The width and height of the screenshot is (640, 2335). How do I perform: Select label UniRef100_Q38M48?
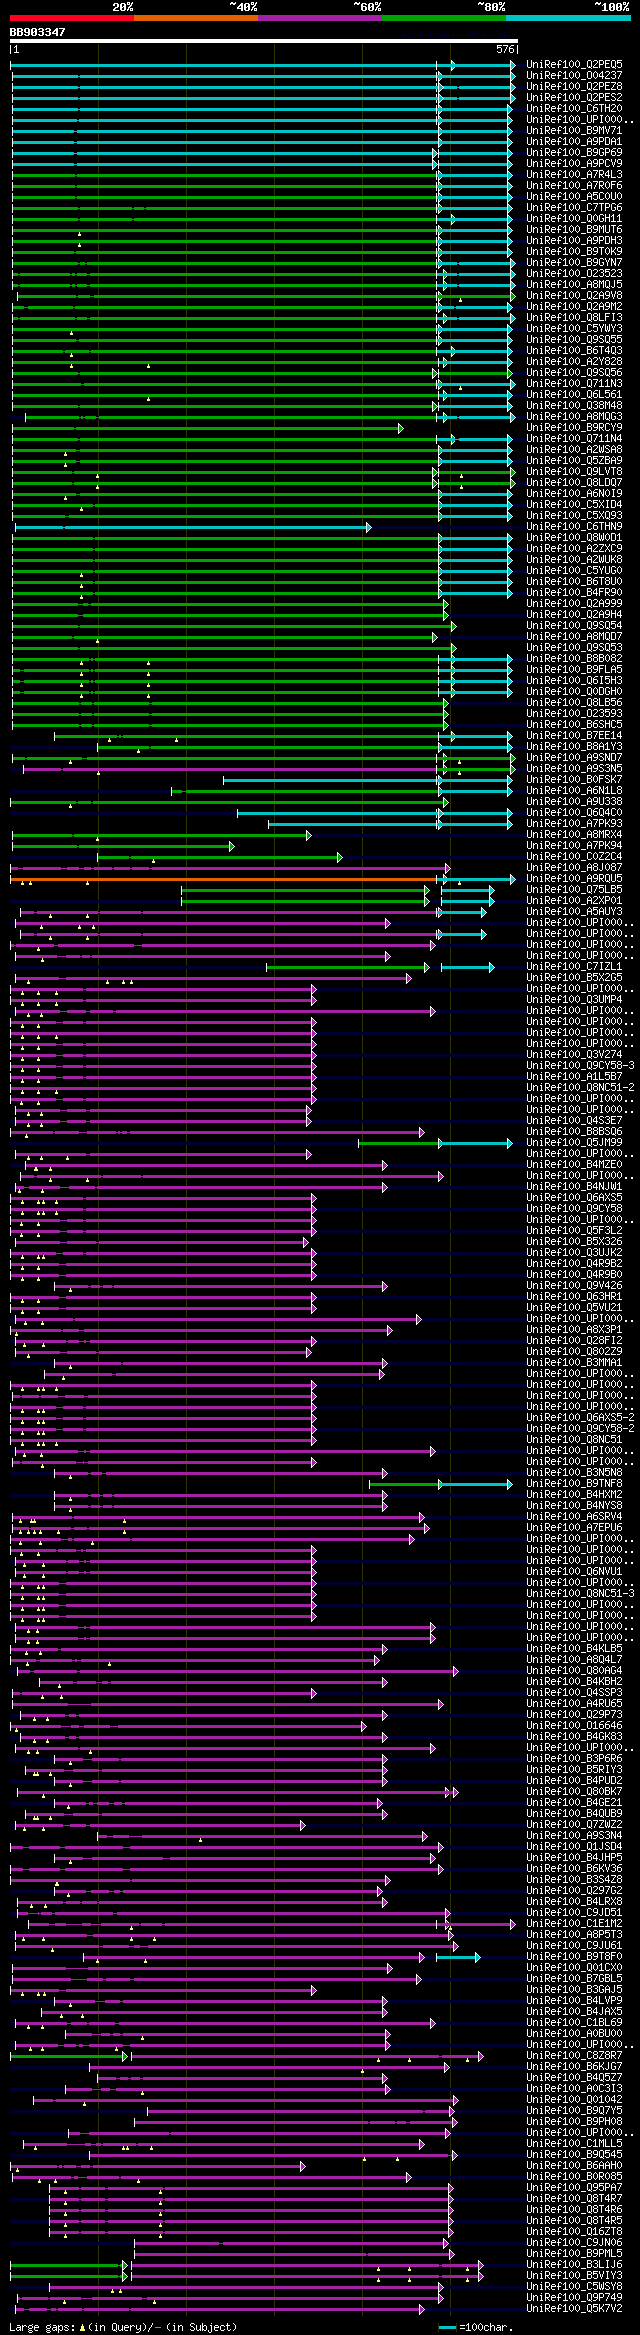pyautogui.click(x=574, y=405)
